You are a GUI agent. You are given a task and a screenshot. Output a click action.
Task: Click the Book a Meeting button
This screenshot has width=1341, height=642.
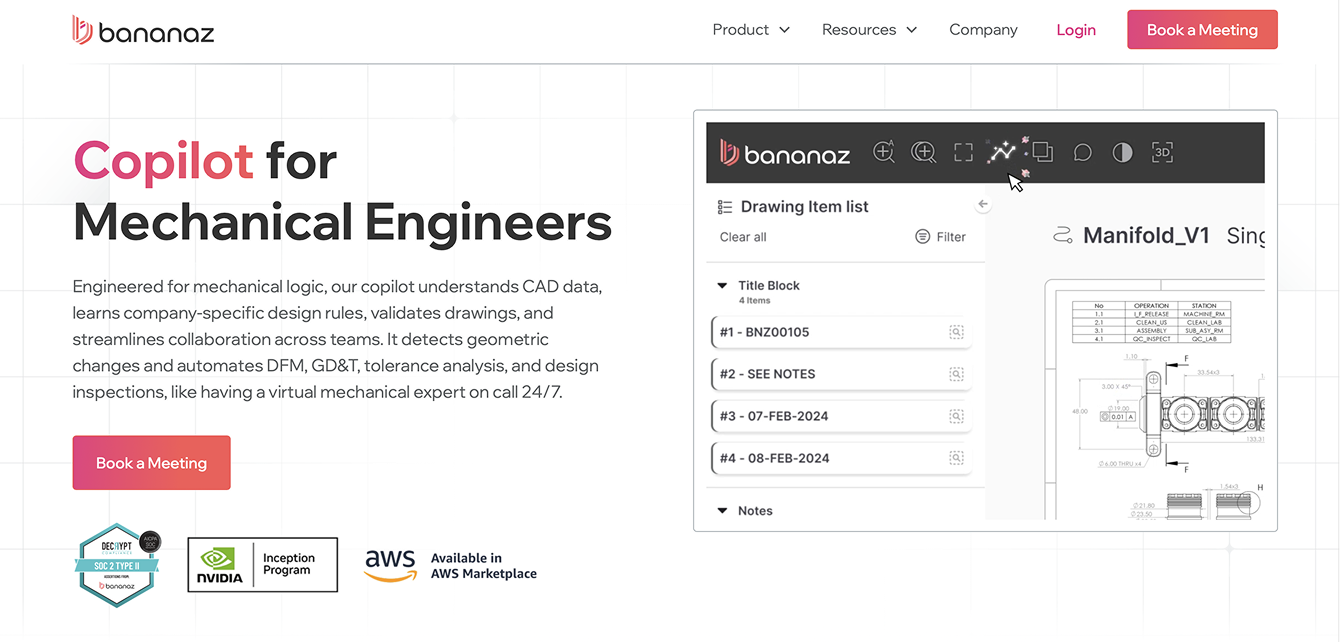[x=1202, y=29]
